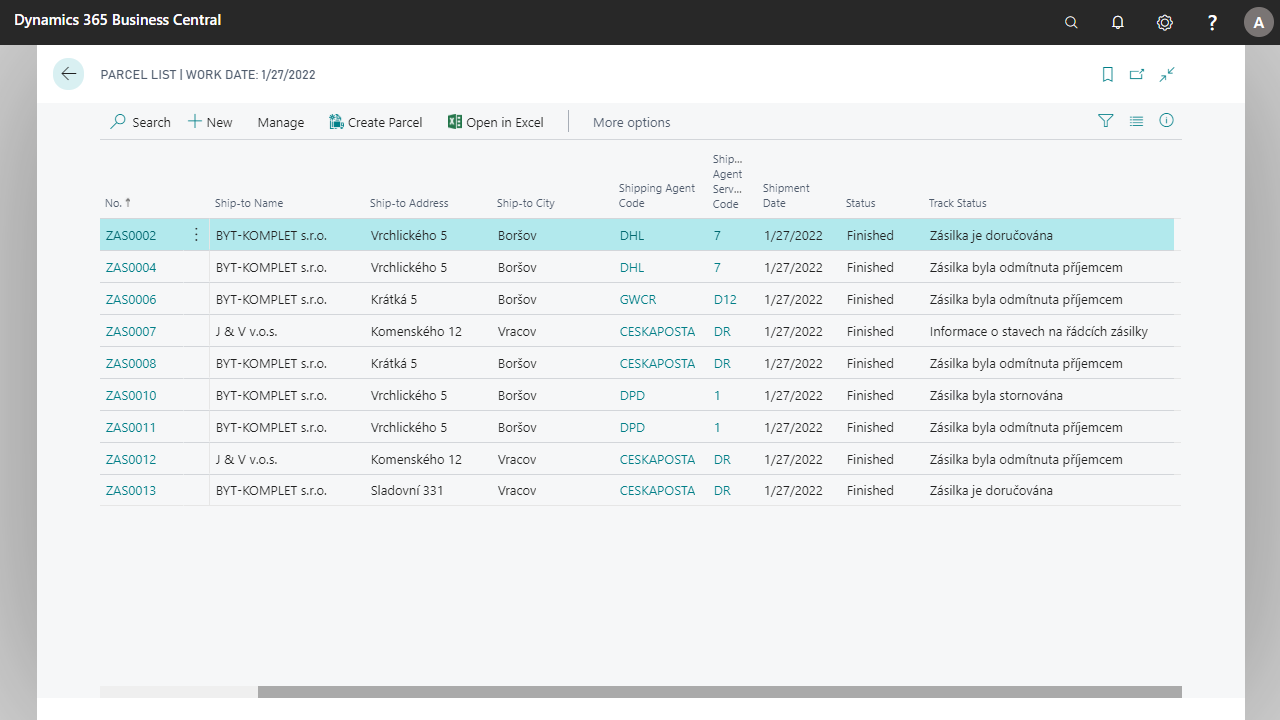
Task: Select the Sladovní 331 address cell
Action: pyautogui.click(x=407, y=491)
